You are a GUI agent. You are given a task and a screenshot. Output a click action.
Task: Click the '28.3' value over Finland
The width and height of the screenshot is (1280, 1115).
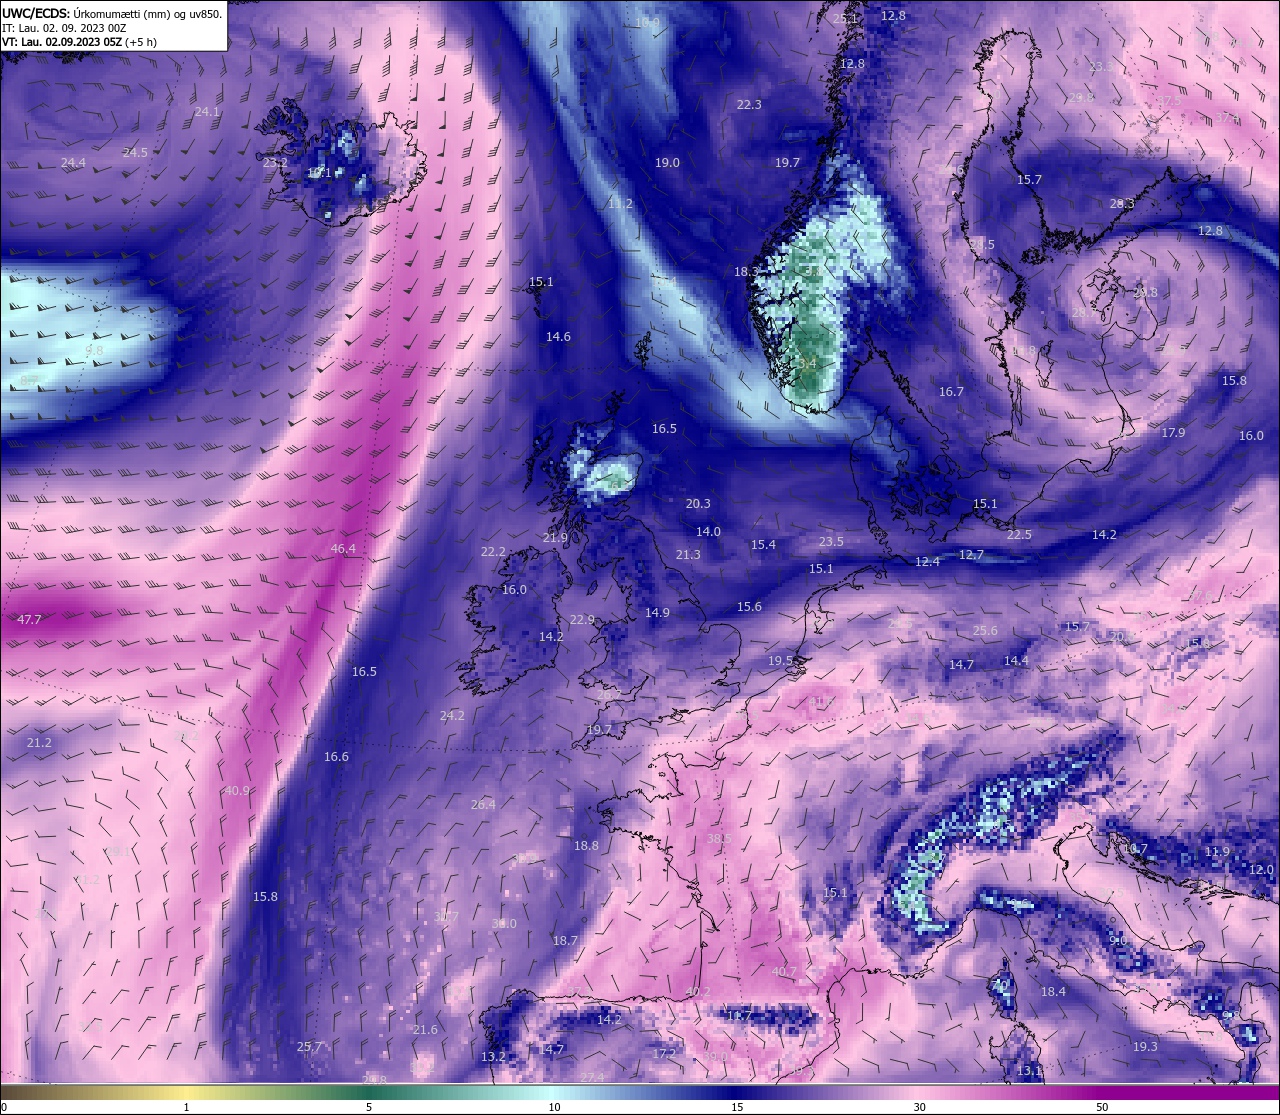coord(1122,204)
